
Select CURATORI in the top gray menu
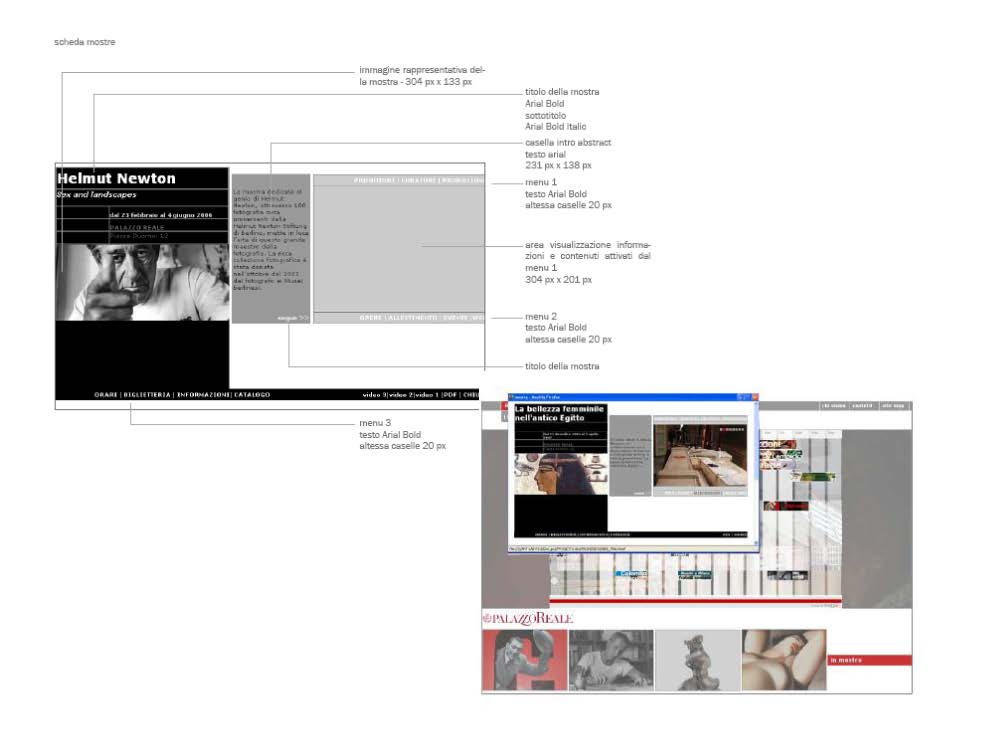(x=419, y=181)
